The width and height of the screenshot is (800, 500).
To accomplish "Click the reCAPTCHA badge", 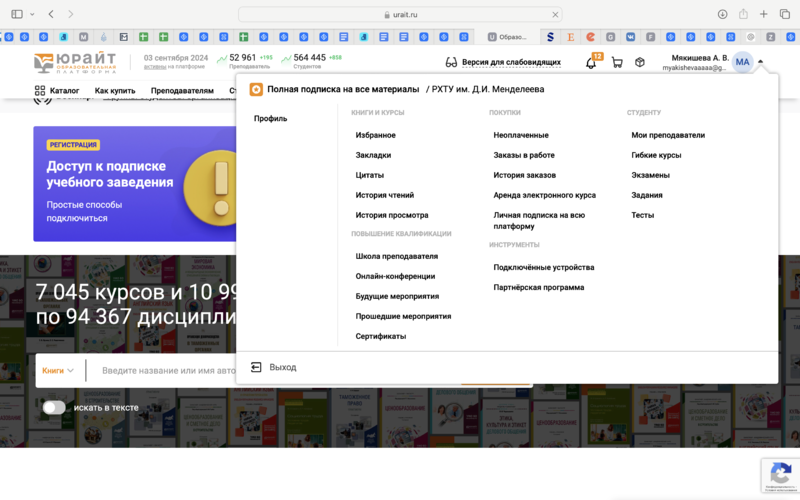I will tap(780, 475).
